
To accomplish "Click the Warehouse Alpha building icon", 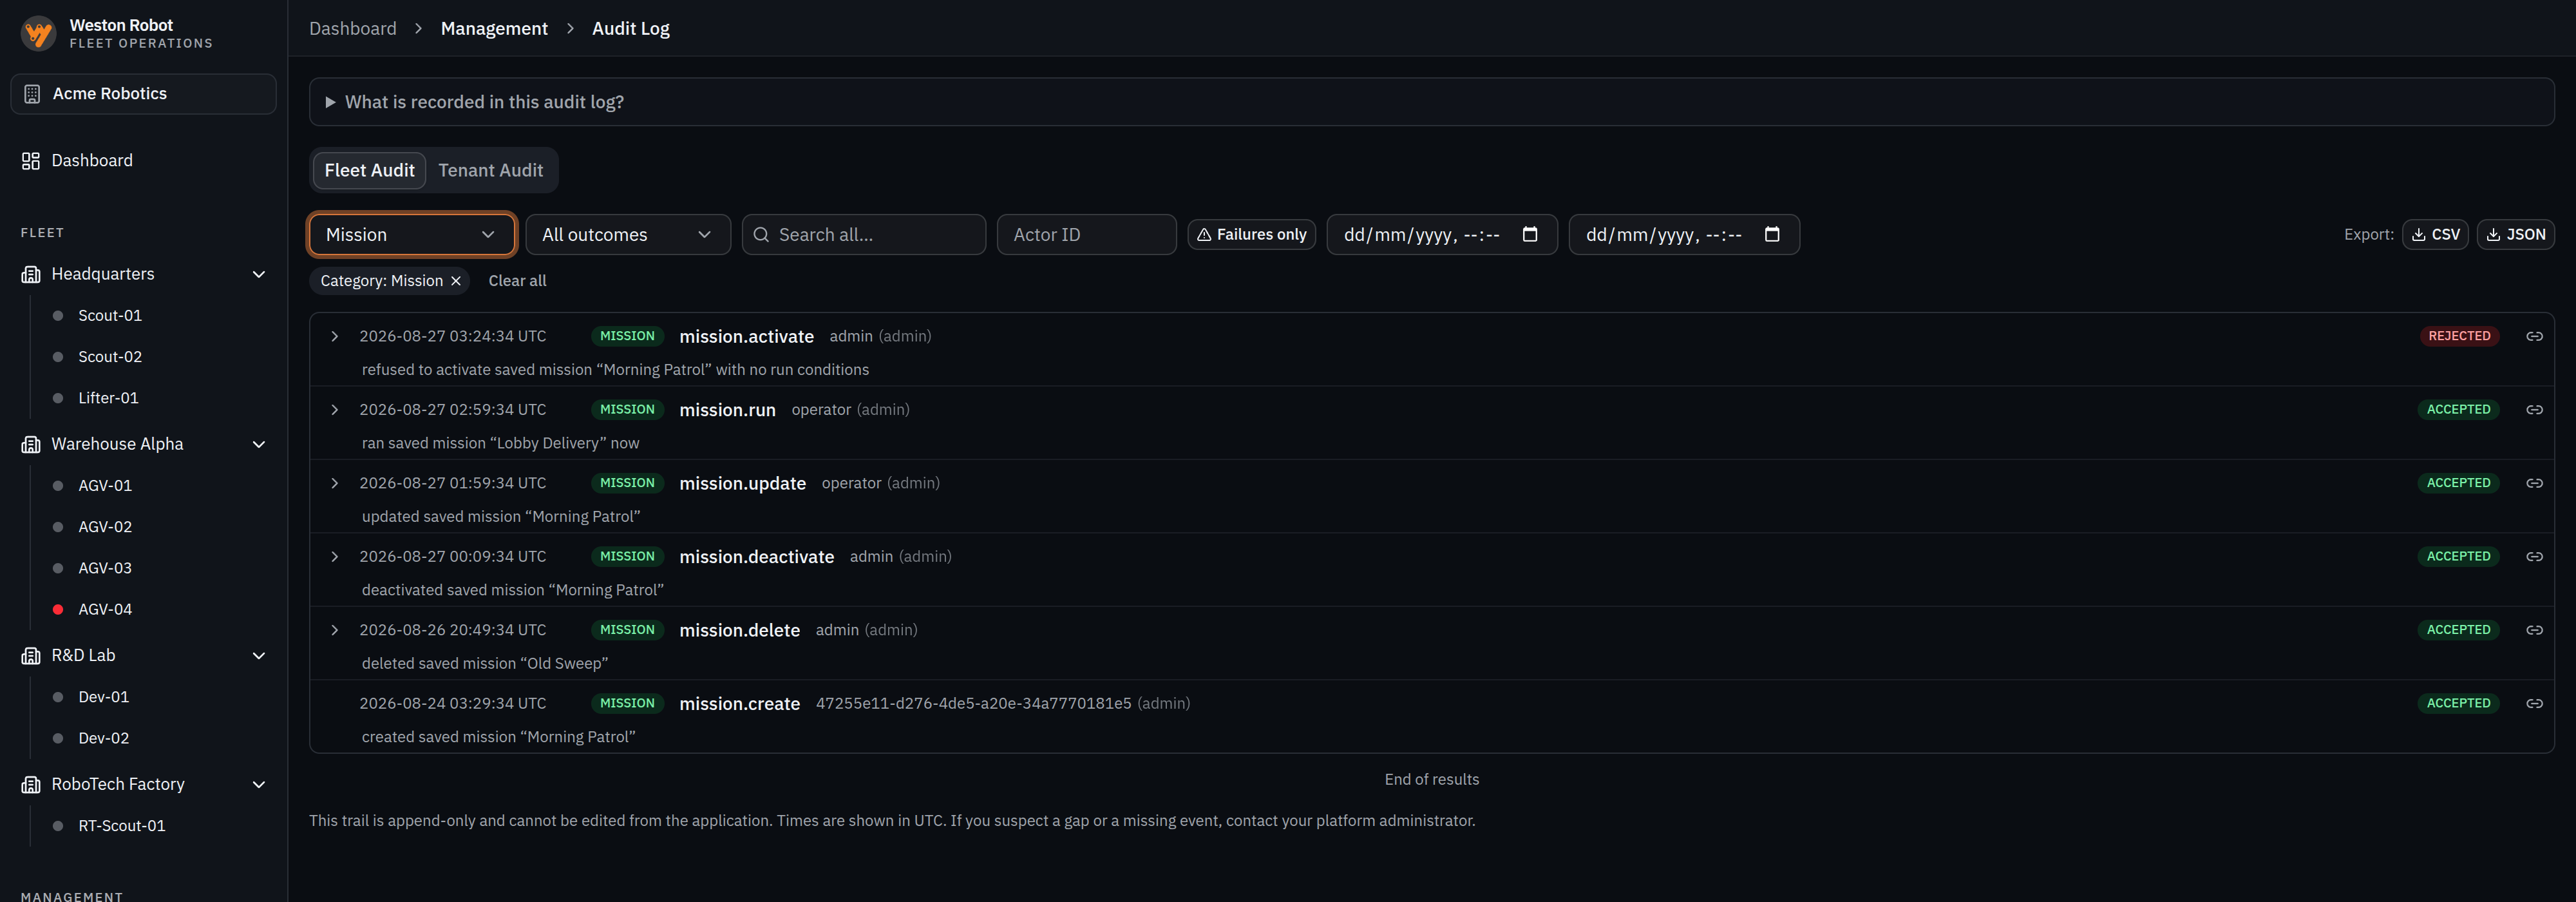I will click(31, 444).
